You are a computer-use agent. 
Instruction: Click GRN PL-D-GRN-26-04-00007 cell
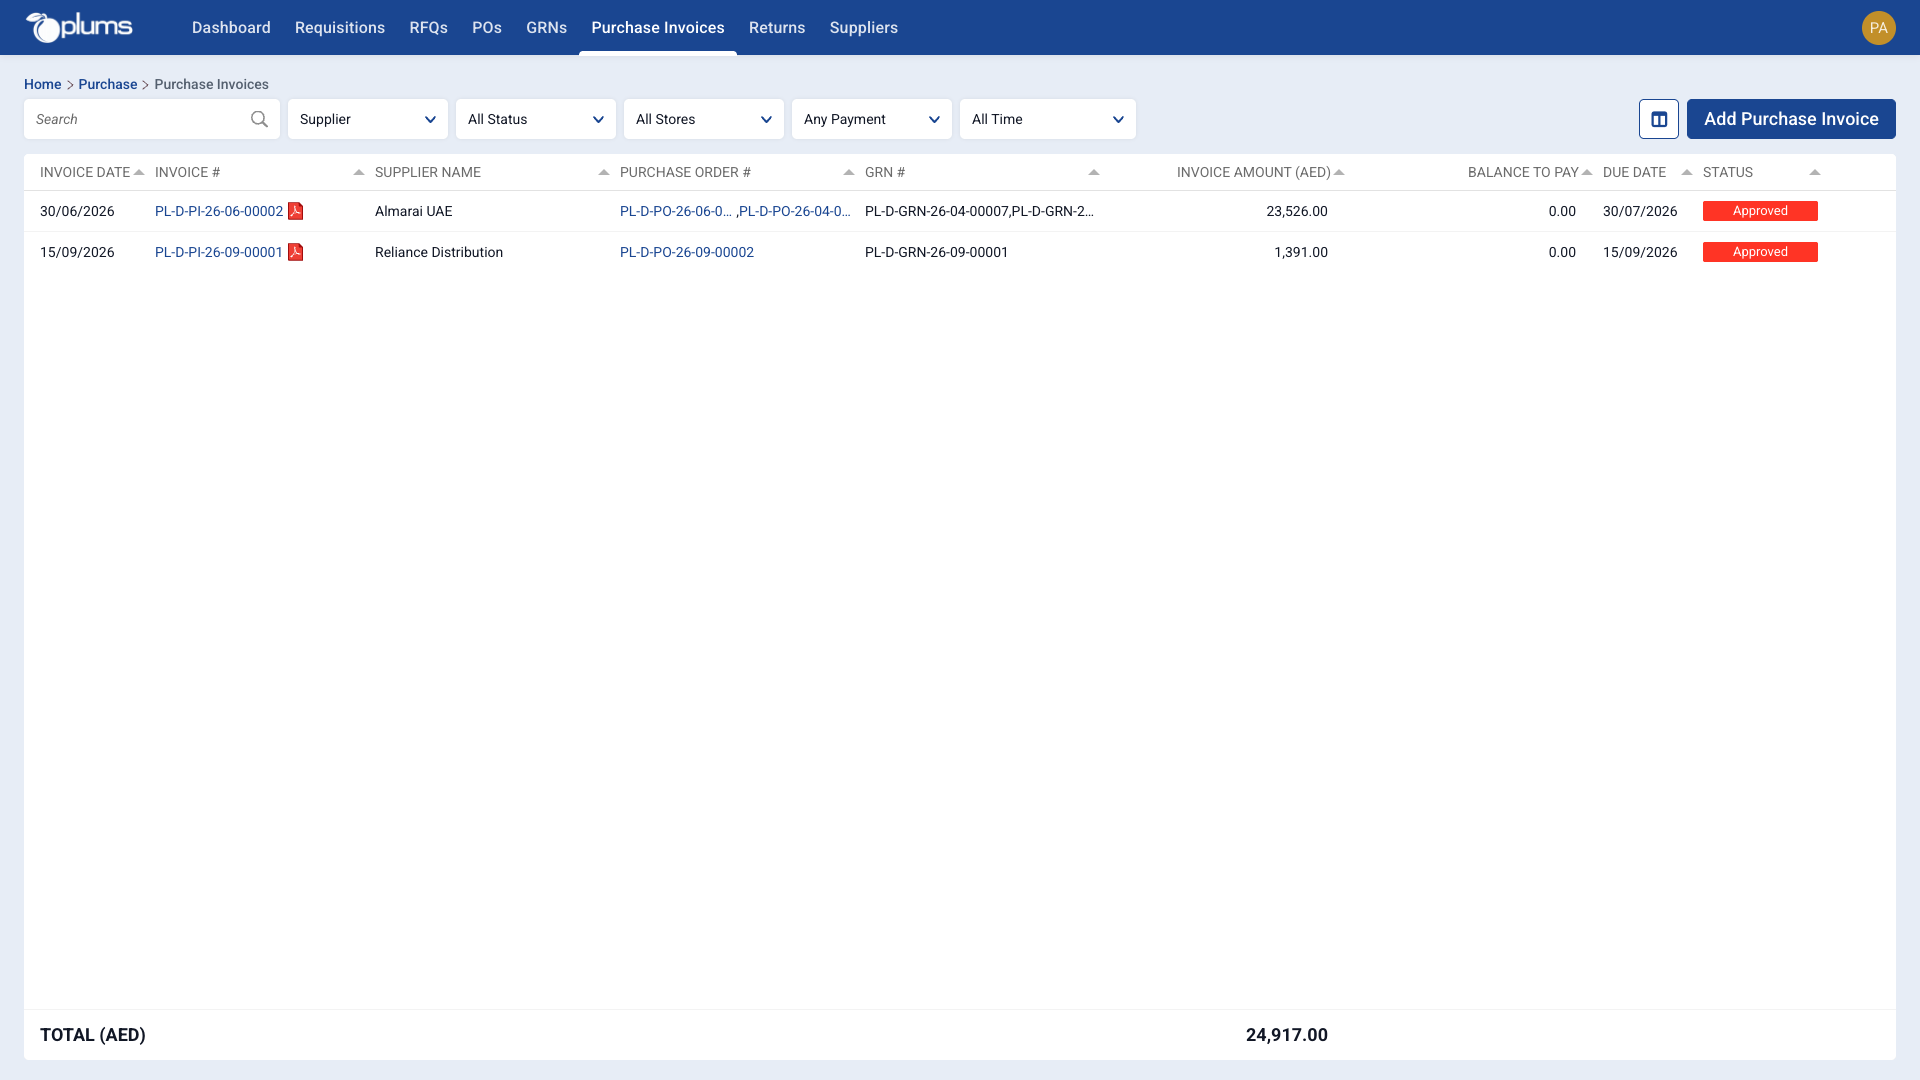(x=937, y=211)
